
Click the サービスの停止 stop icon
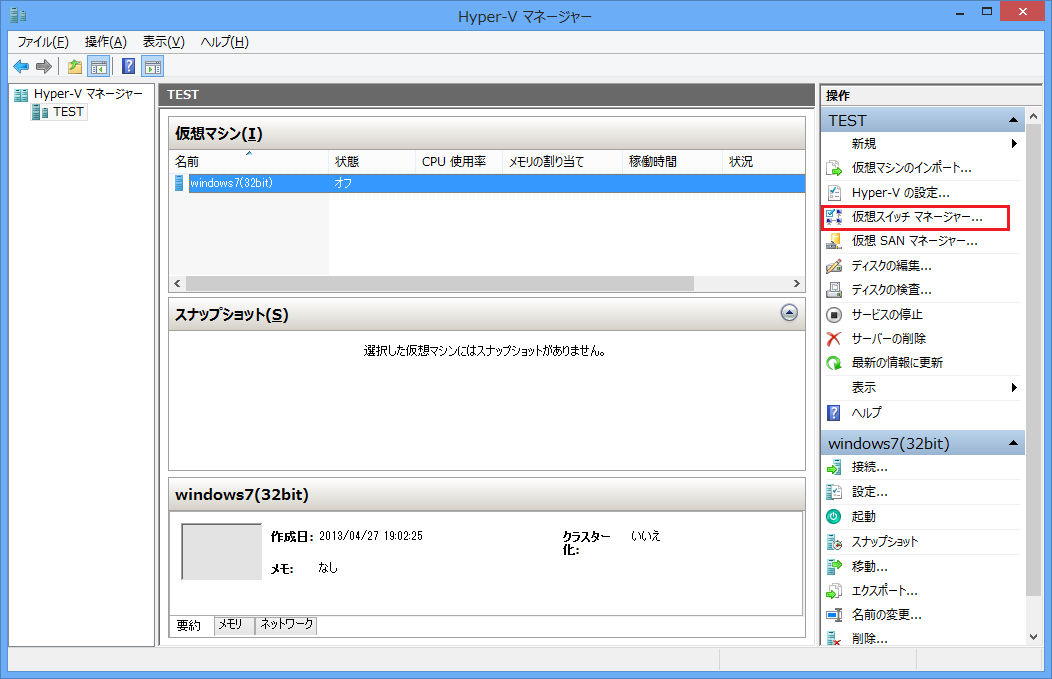(834, 315)
